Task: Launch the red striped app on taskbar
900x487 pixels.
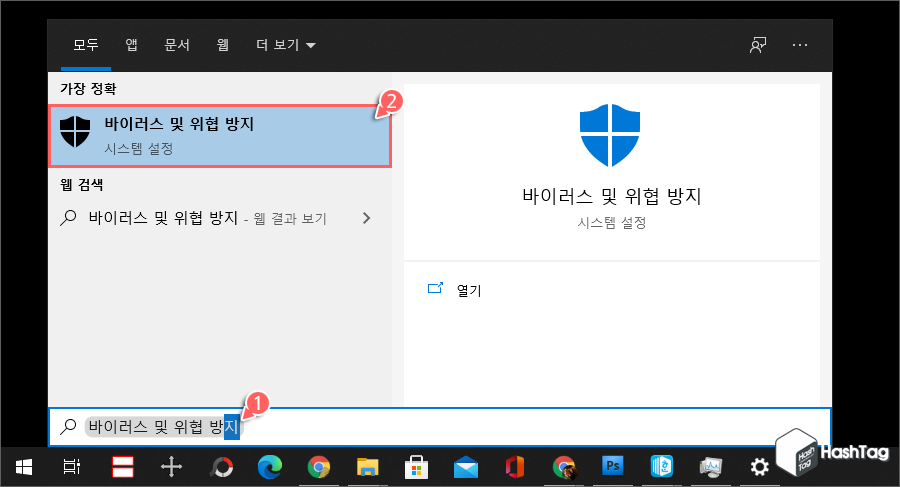Action: [122, 467]
